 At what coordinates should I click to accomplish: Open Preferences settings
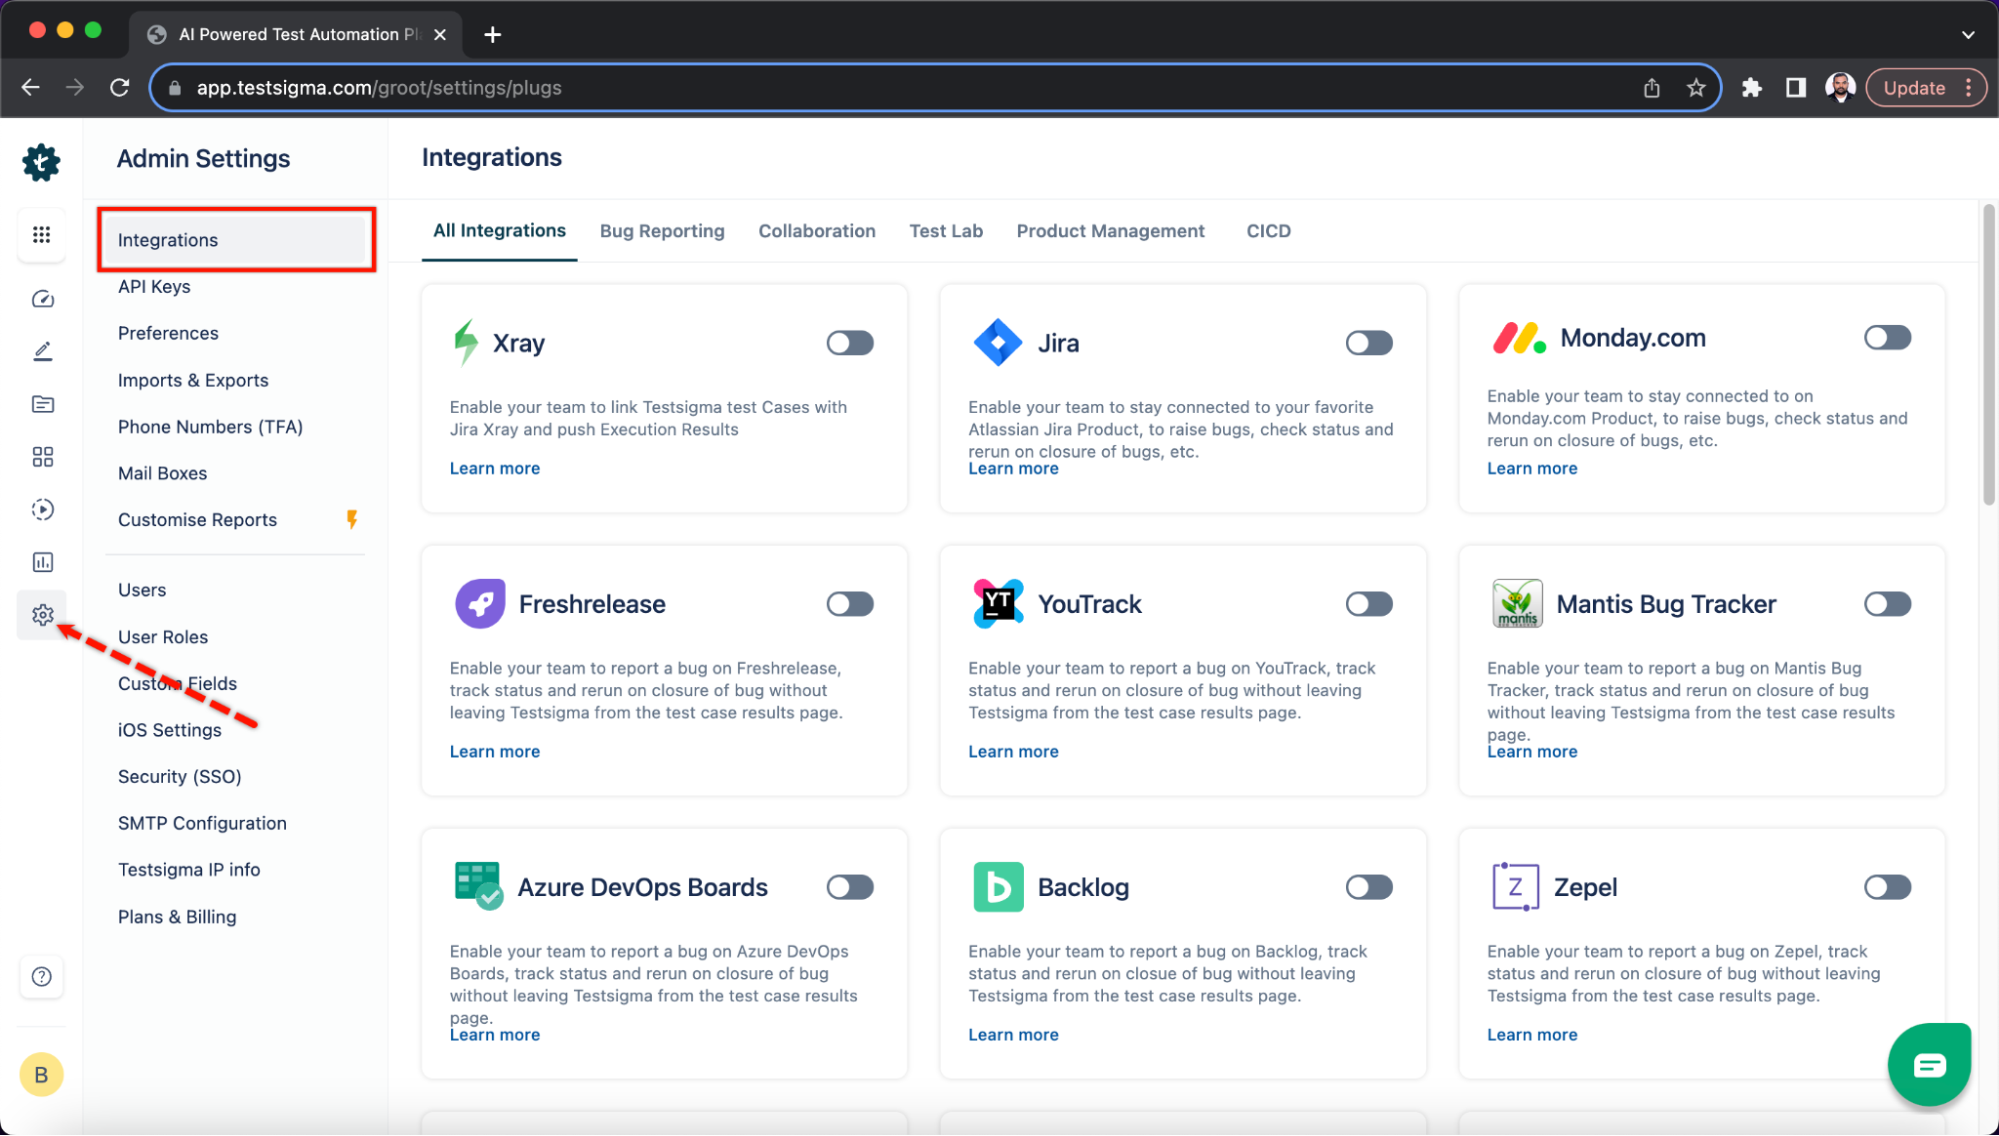click(x=168, y=333)
